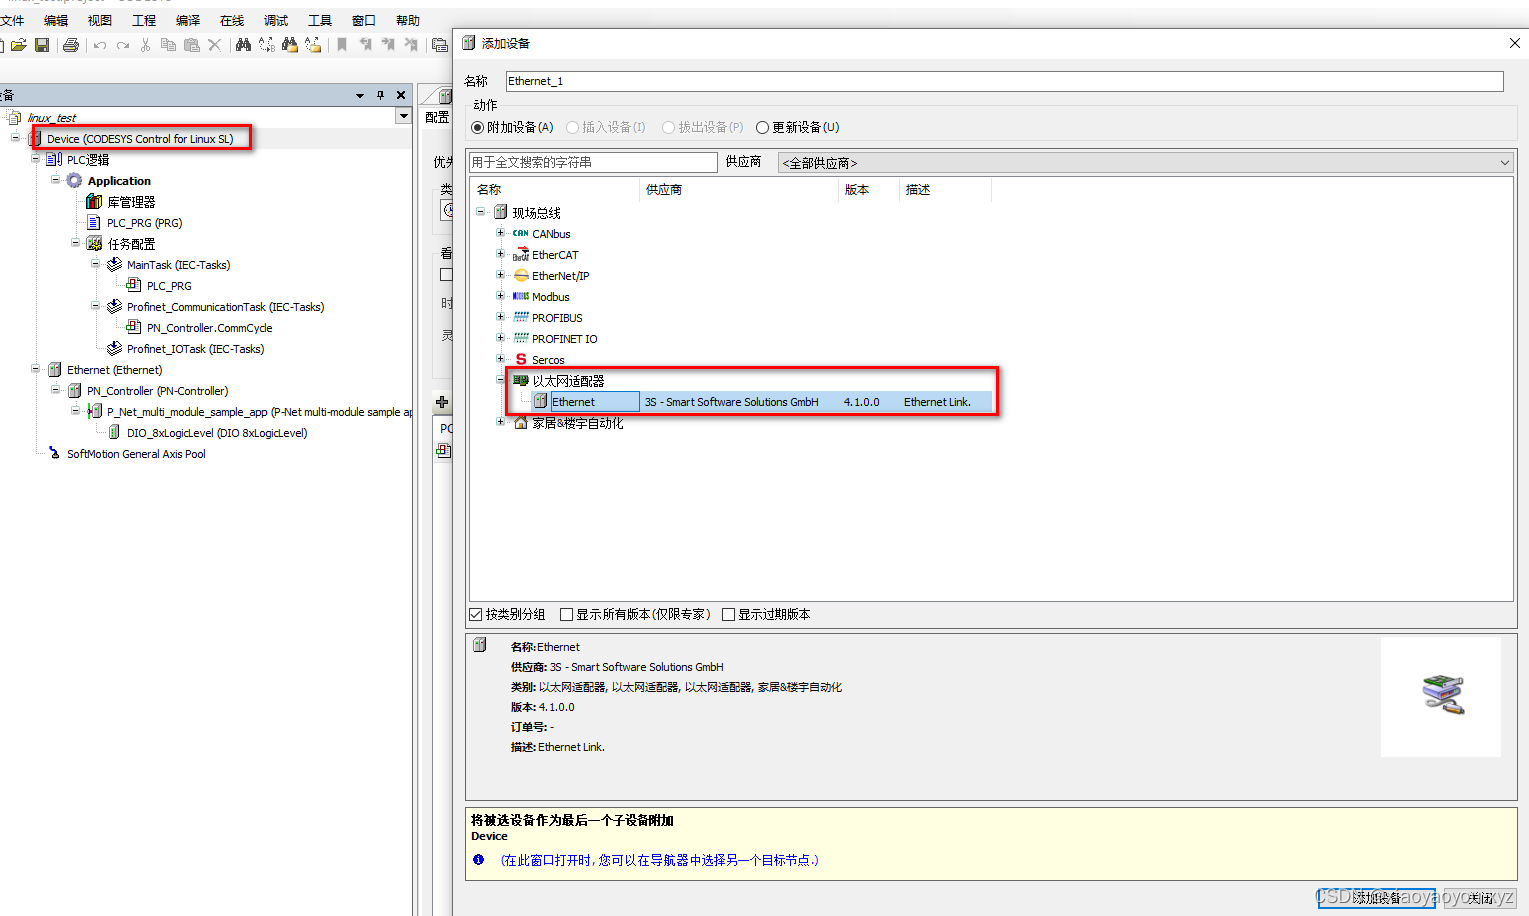Screen dimensions: 1529x916
Task: Click the Replace in Project icon
Action: point(313,45)
